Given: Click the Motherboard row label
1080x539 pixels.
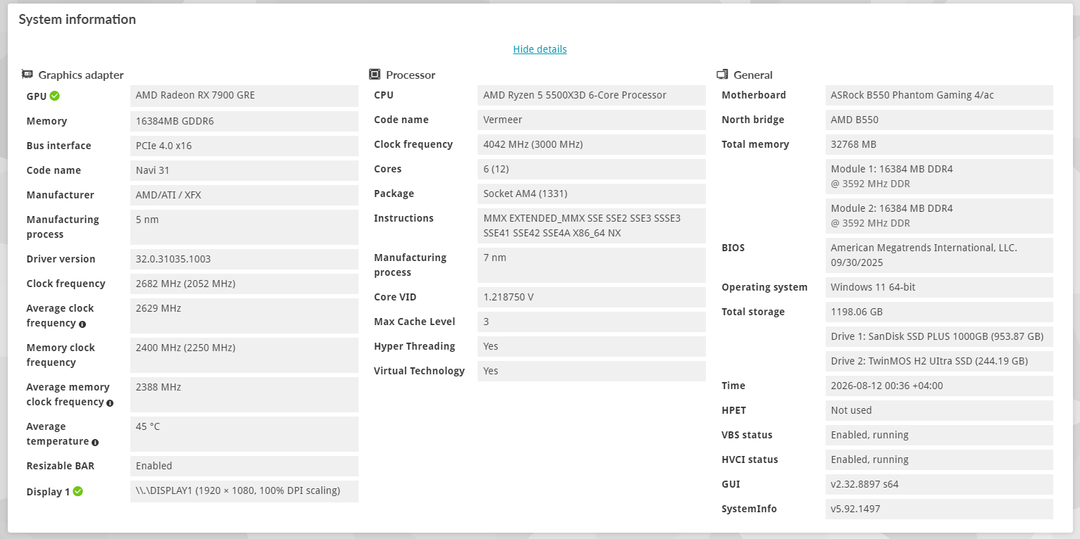Looking at the screenshot, I should click(x=754, y=95).
